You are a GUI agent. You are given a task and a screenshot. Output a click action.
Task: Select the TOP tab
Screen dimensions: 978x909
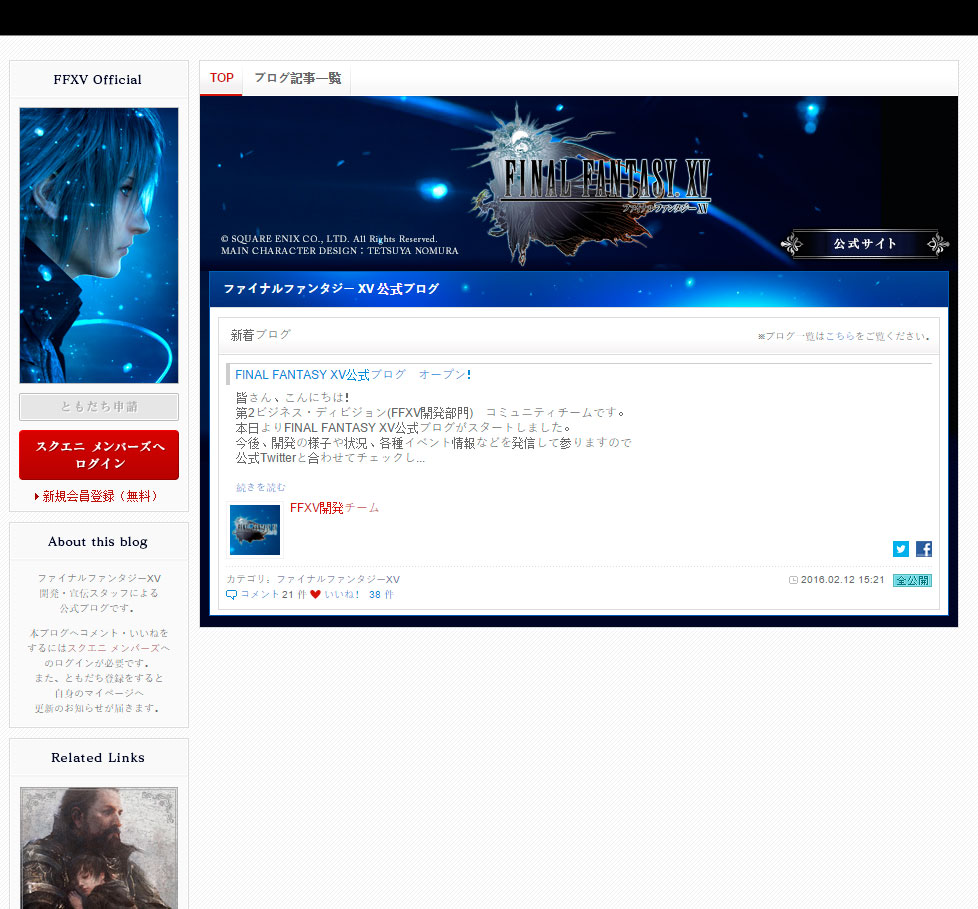pyautogui.click(x=221, y=78)
